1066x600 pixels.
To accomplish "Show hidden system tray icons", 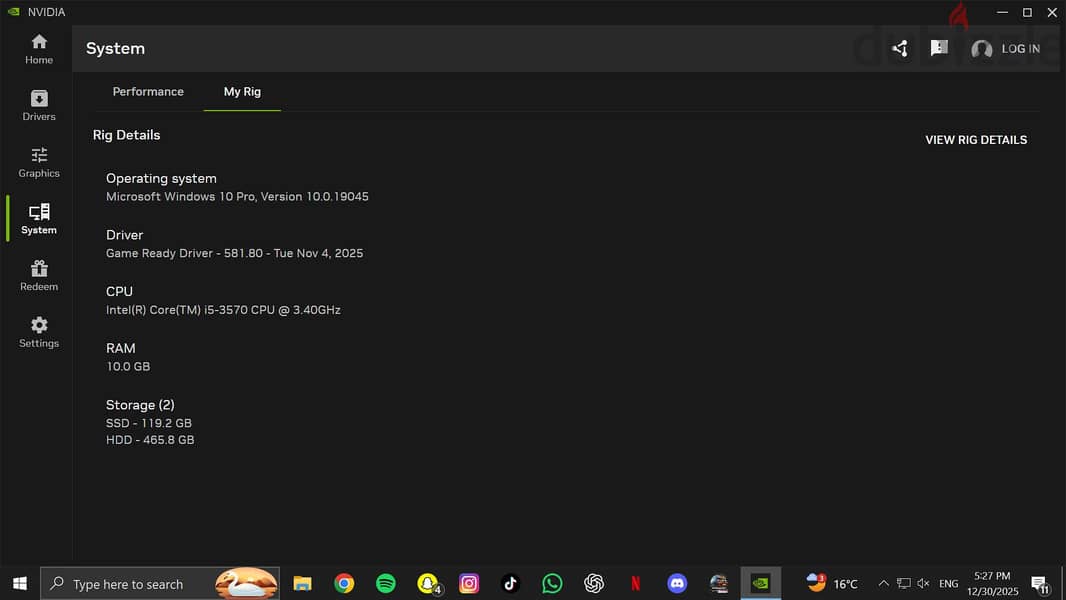I will 883,584.
